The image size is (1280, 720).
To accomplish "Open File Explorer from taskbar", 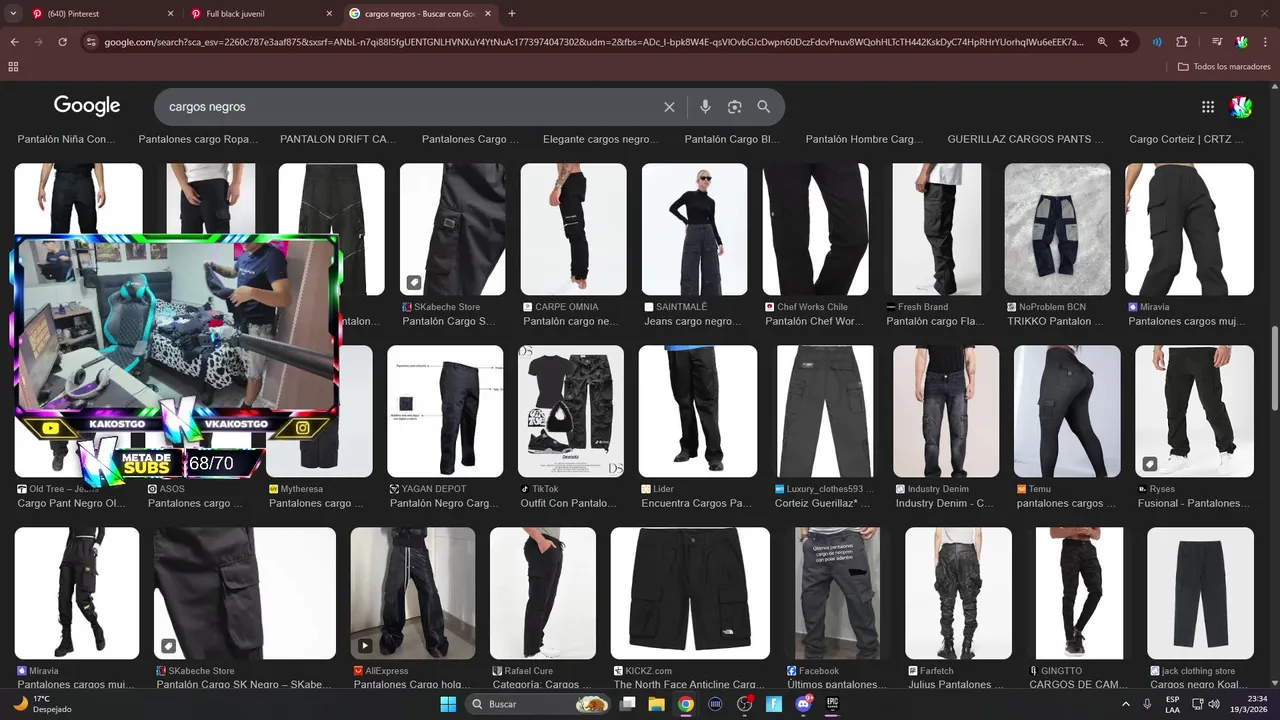I will point(656,704).
